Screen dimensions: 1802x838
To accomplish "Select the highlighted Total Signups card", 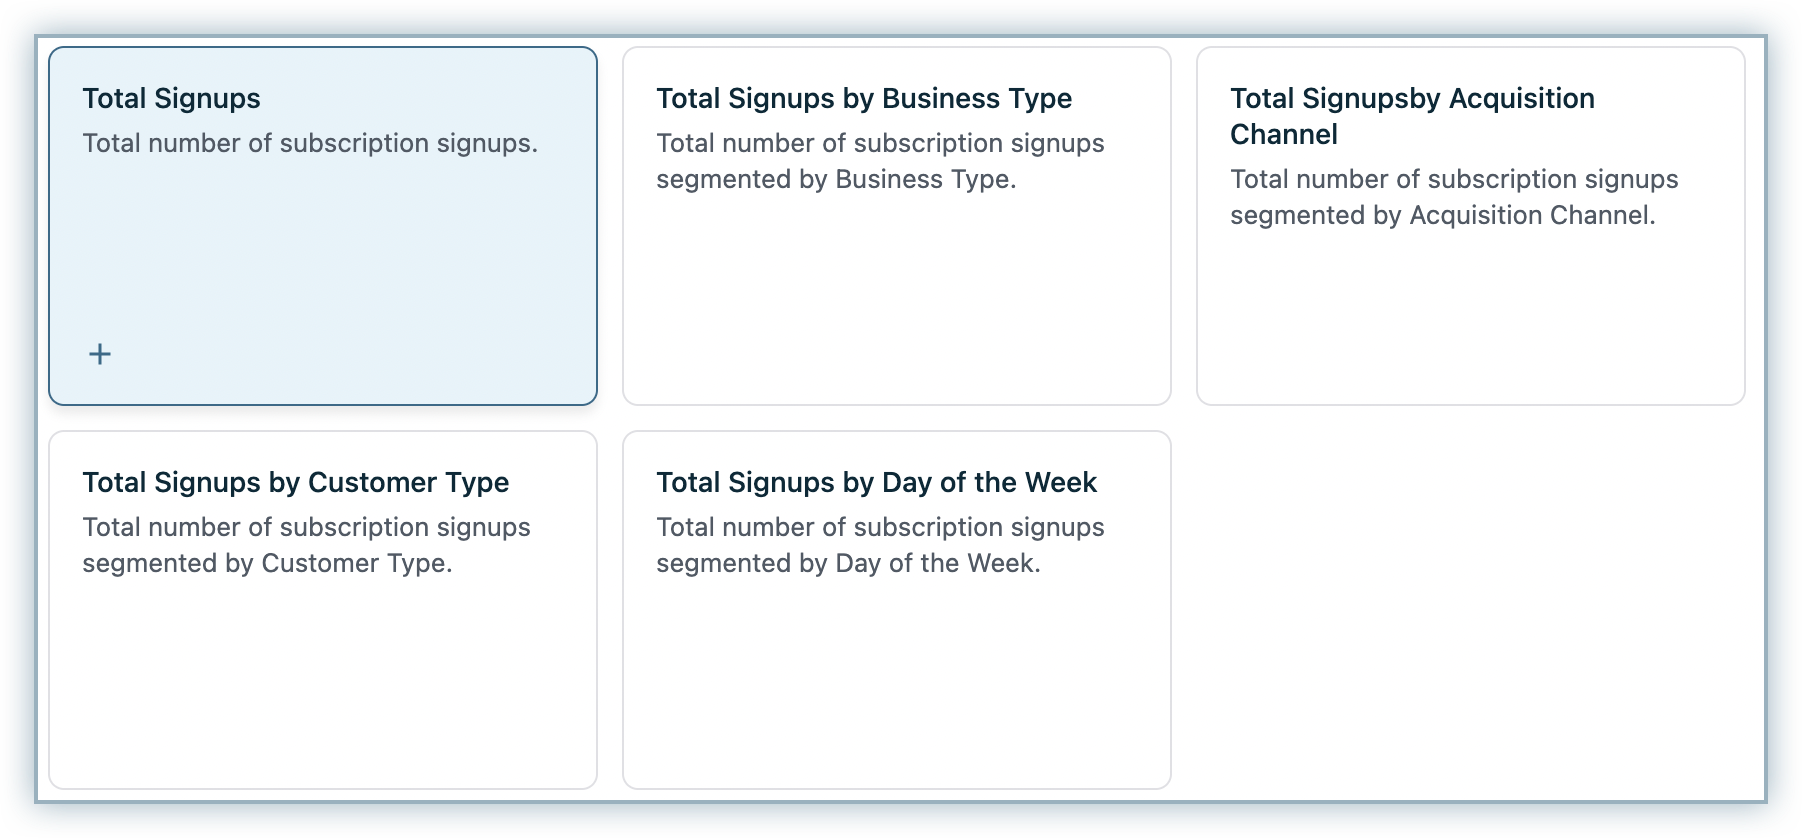I will (x=322, y=250).
